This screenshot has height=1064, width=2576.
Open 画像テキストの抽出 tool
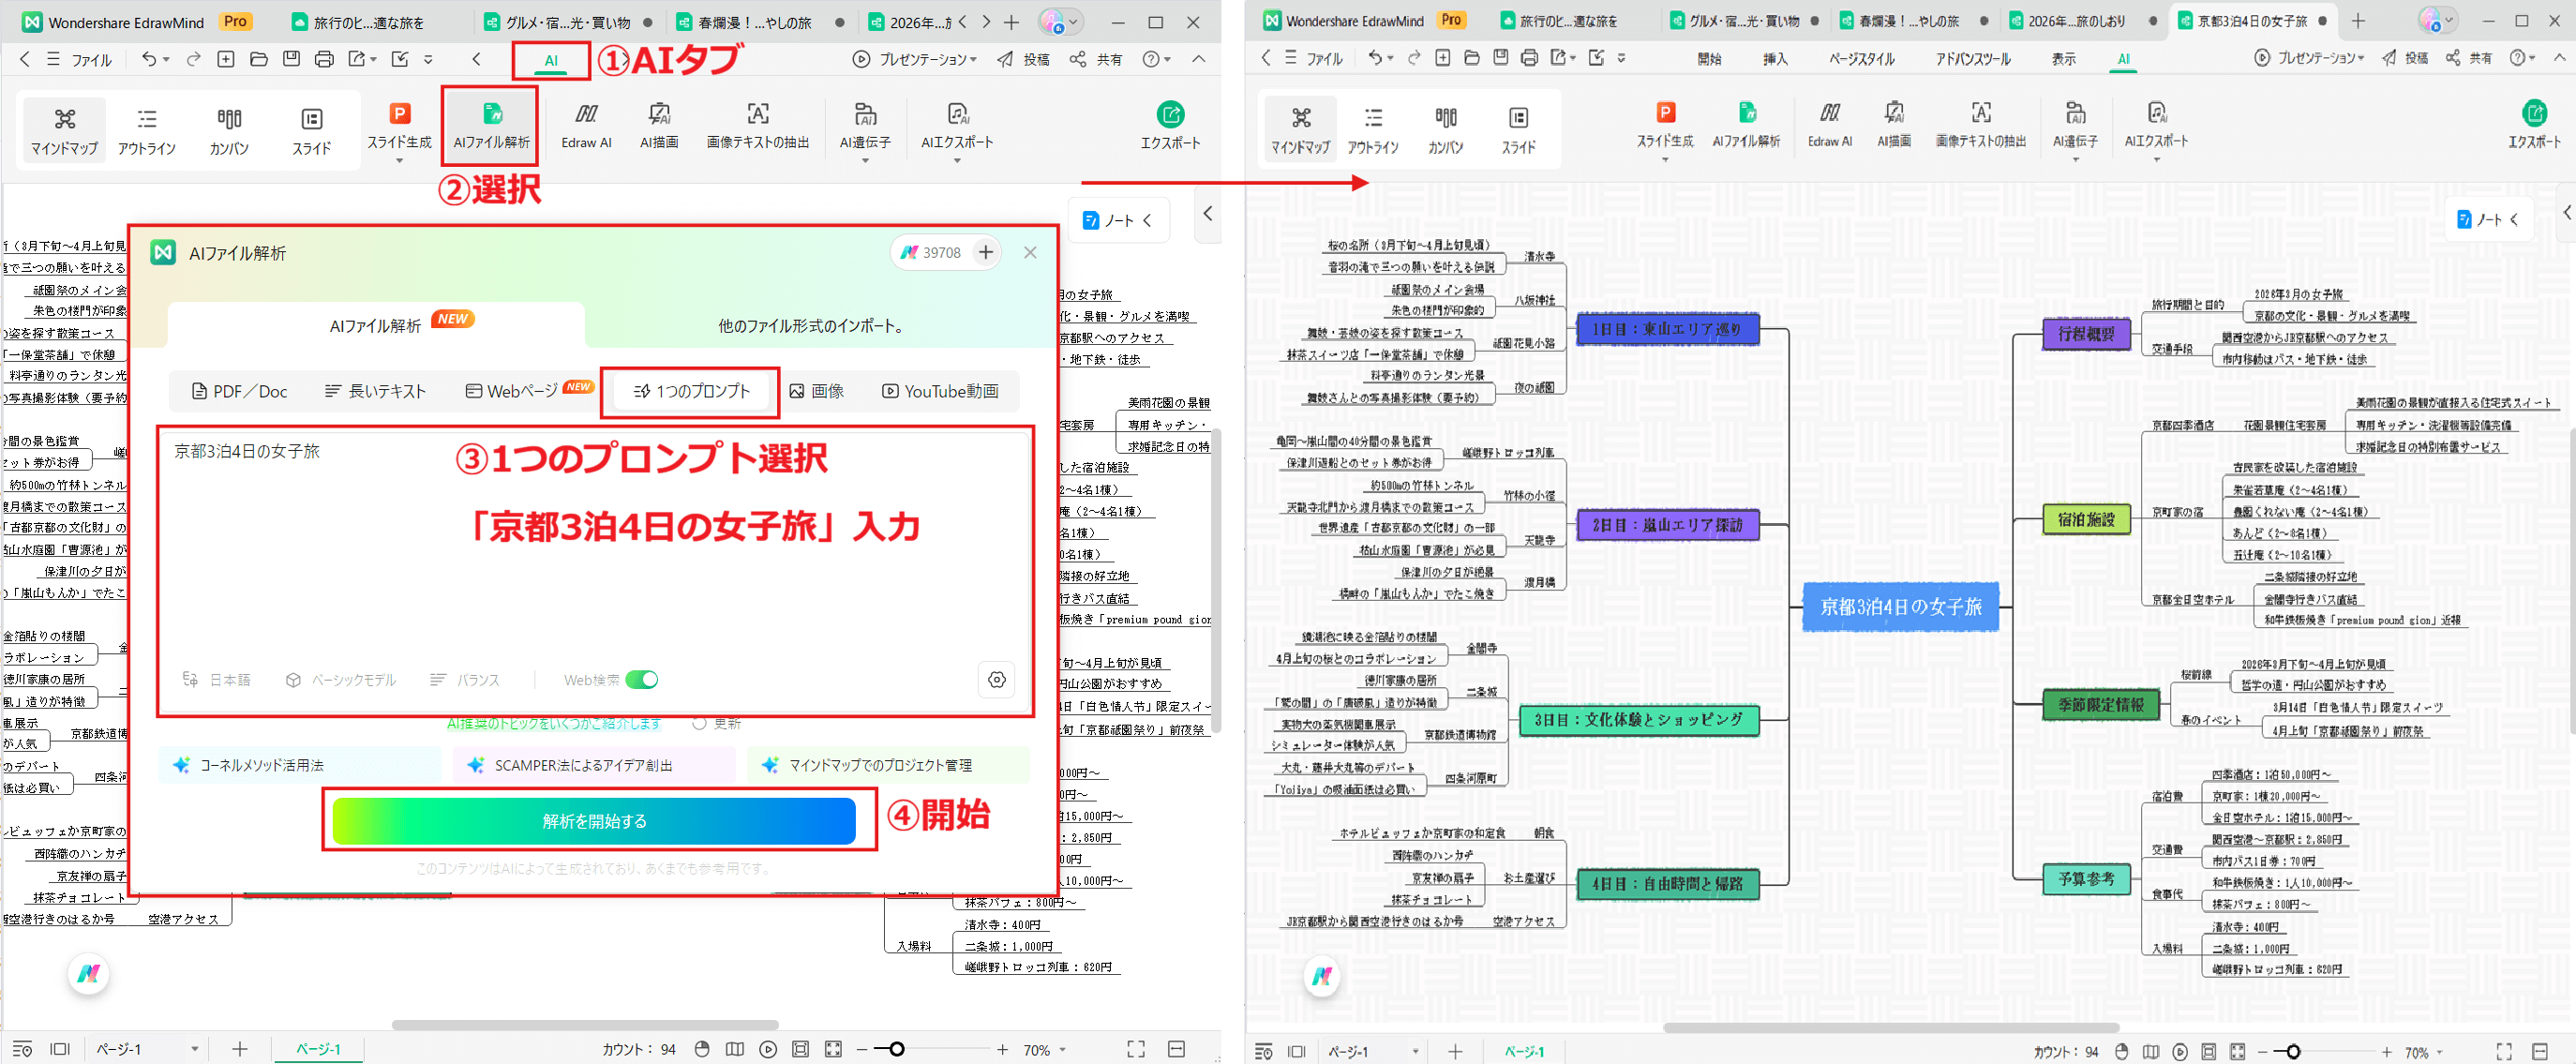coord(758,124)
